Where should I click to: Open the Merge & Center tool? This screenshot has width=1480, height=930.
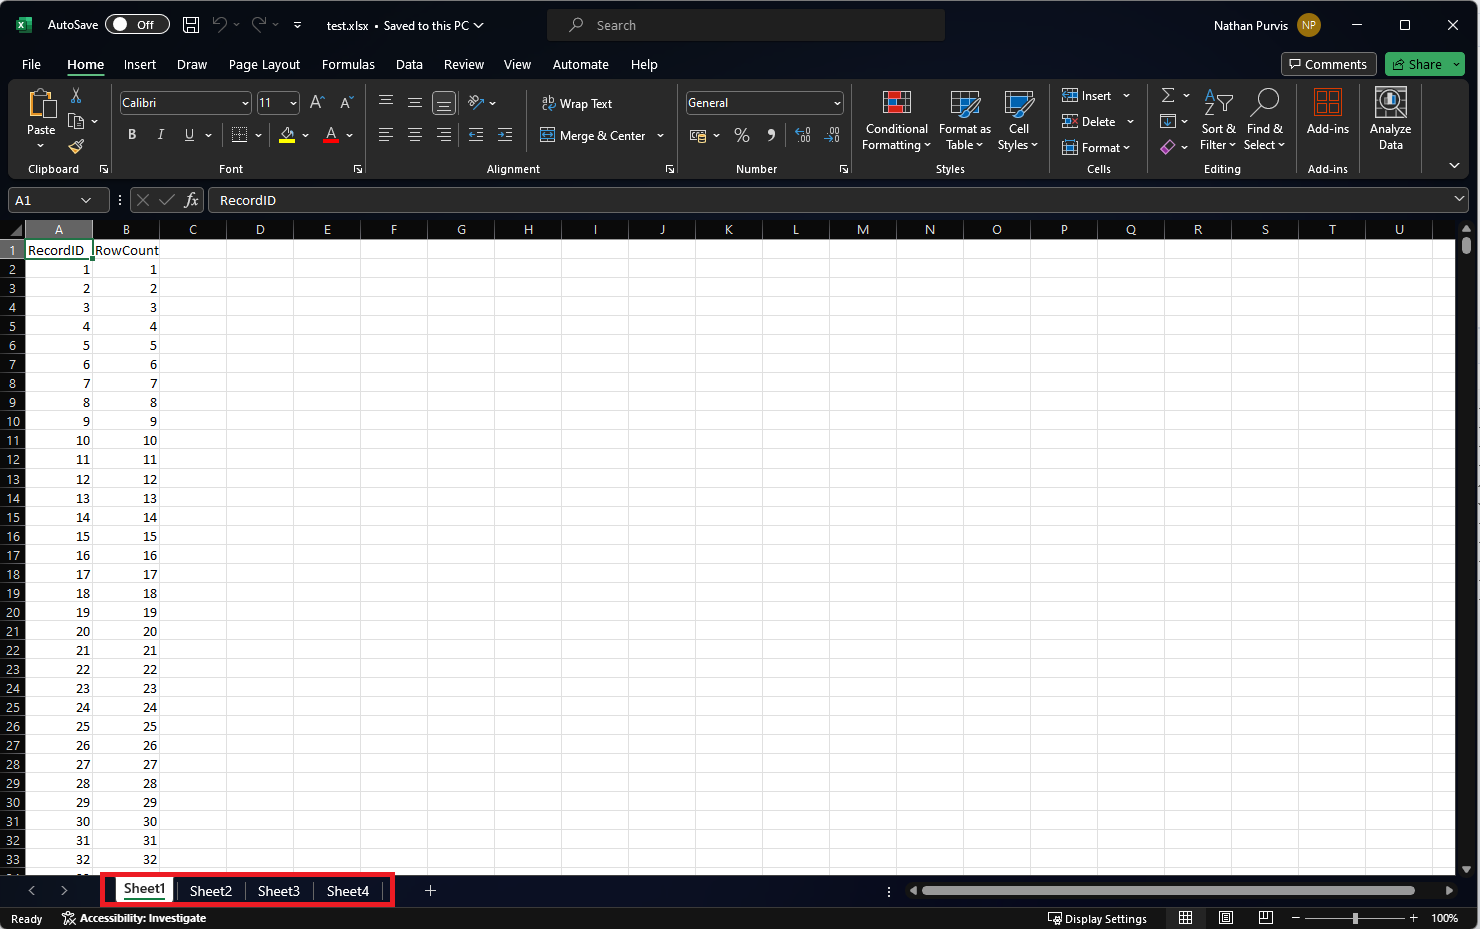(x=594, y=135)
